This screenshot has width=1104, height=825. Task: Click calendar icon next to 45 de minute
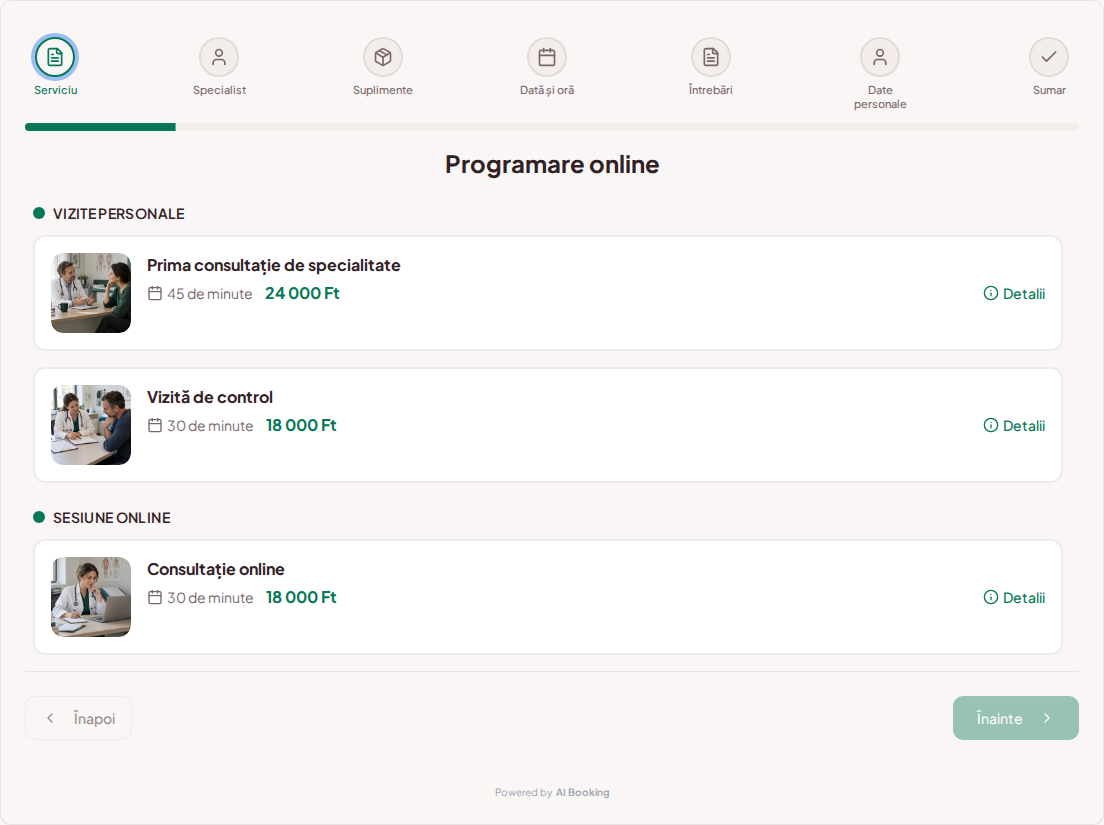pos(155,294)
